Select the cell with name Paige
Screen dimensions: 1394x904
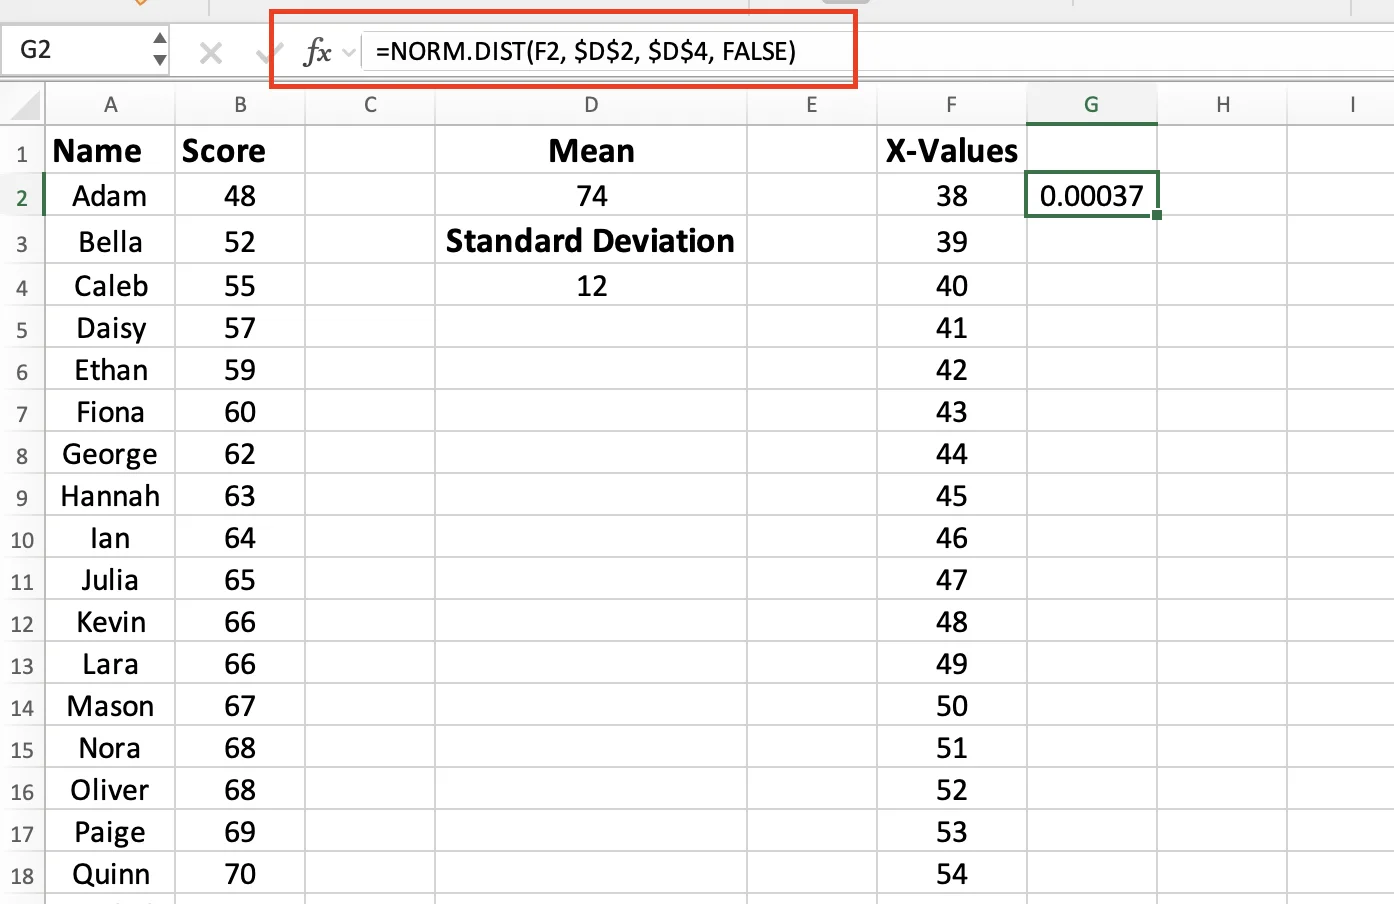coord(110,831)
